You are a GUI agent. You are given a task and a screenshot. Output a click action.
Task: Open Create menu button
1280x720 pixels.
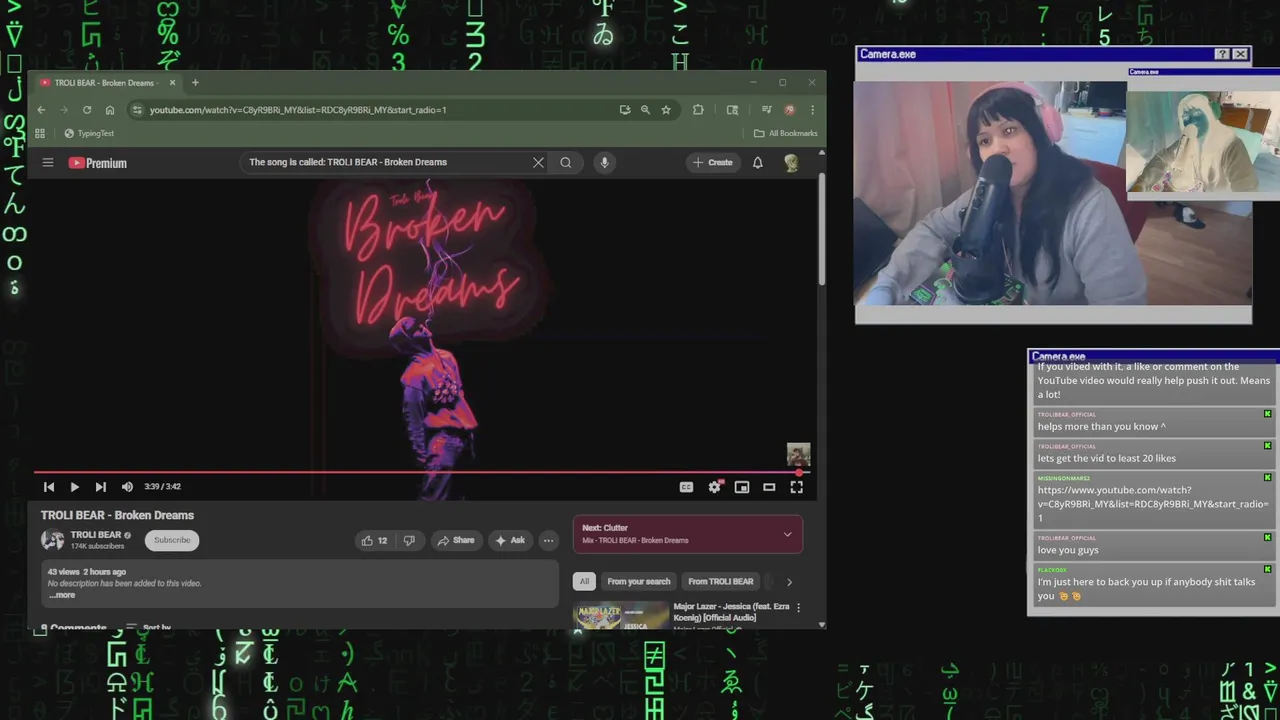713,162
